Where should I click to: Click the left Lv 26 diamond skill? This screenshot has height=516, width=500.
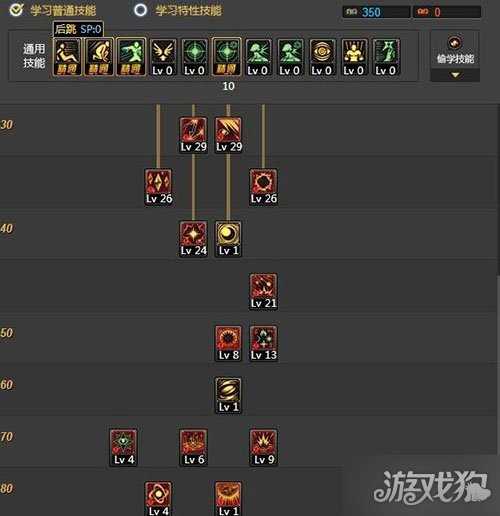[159, 187]
